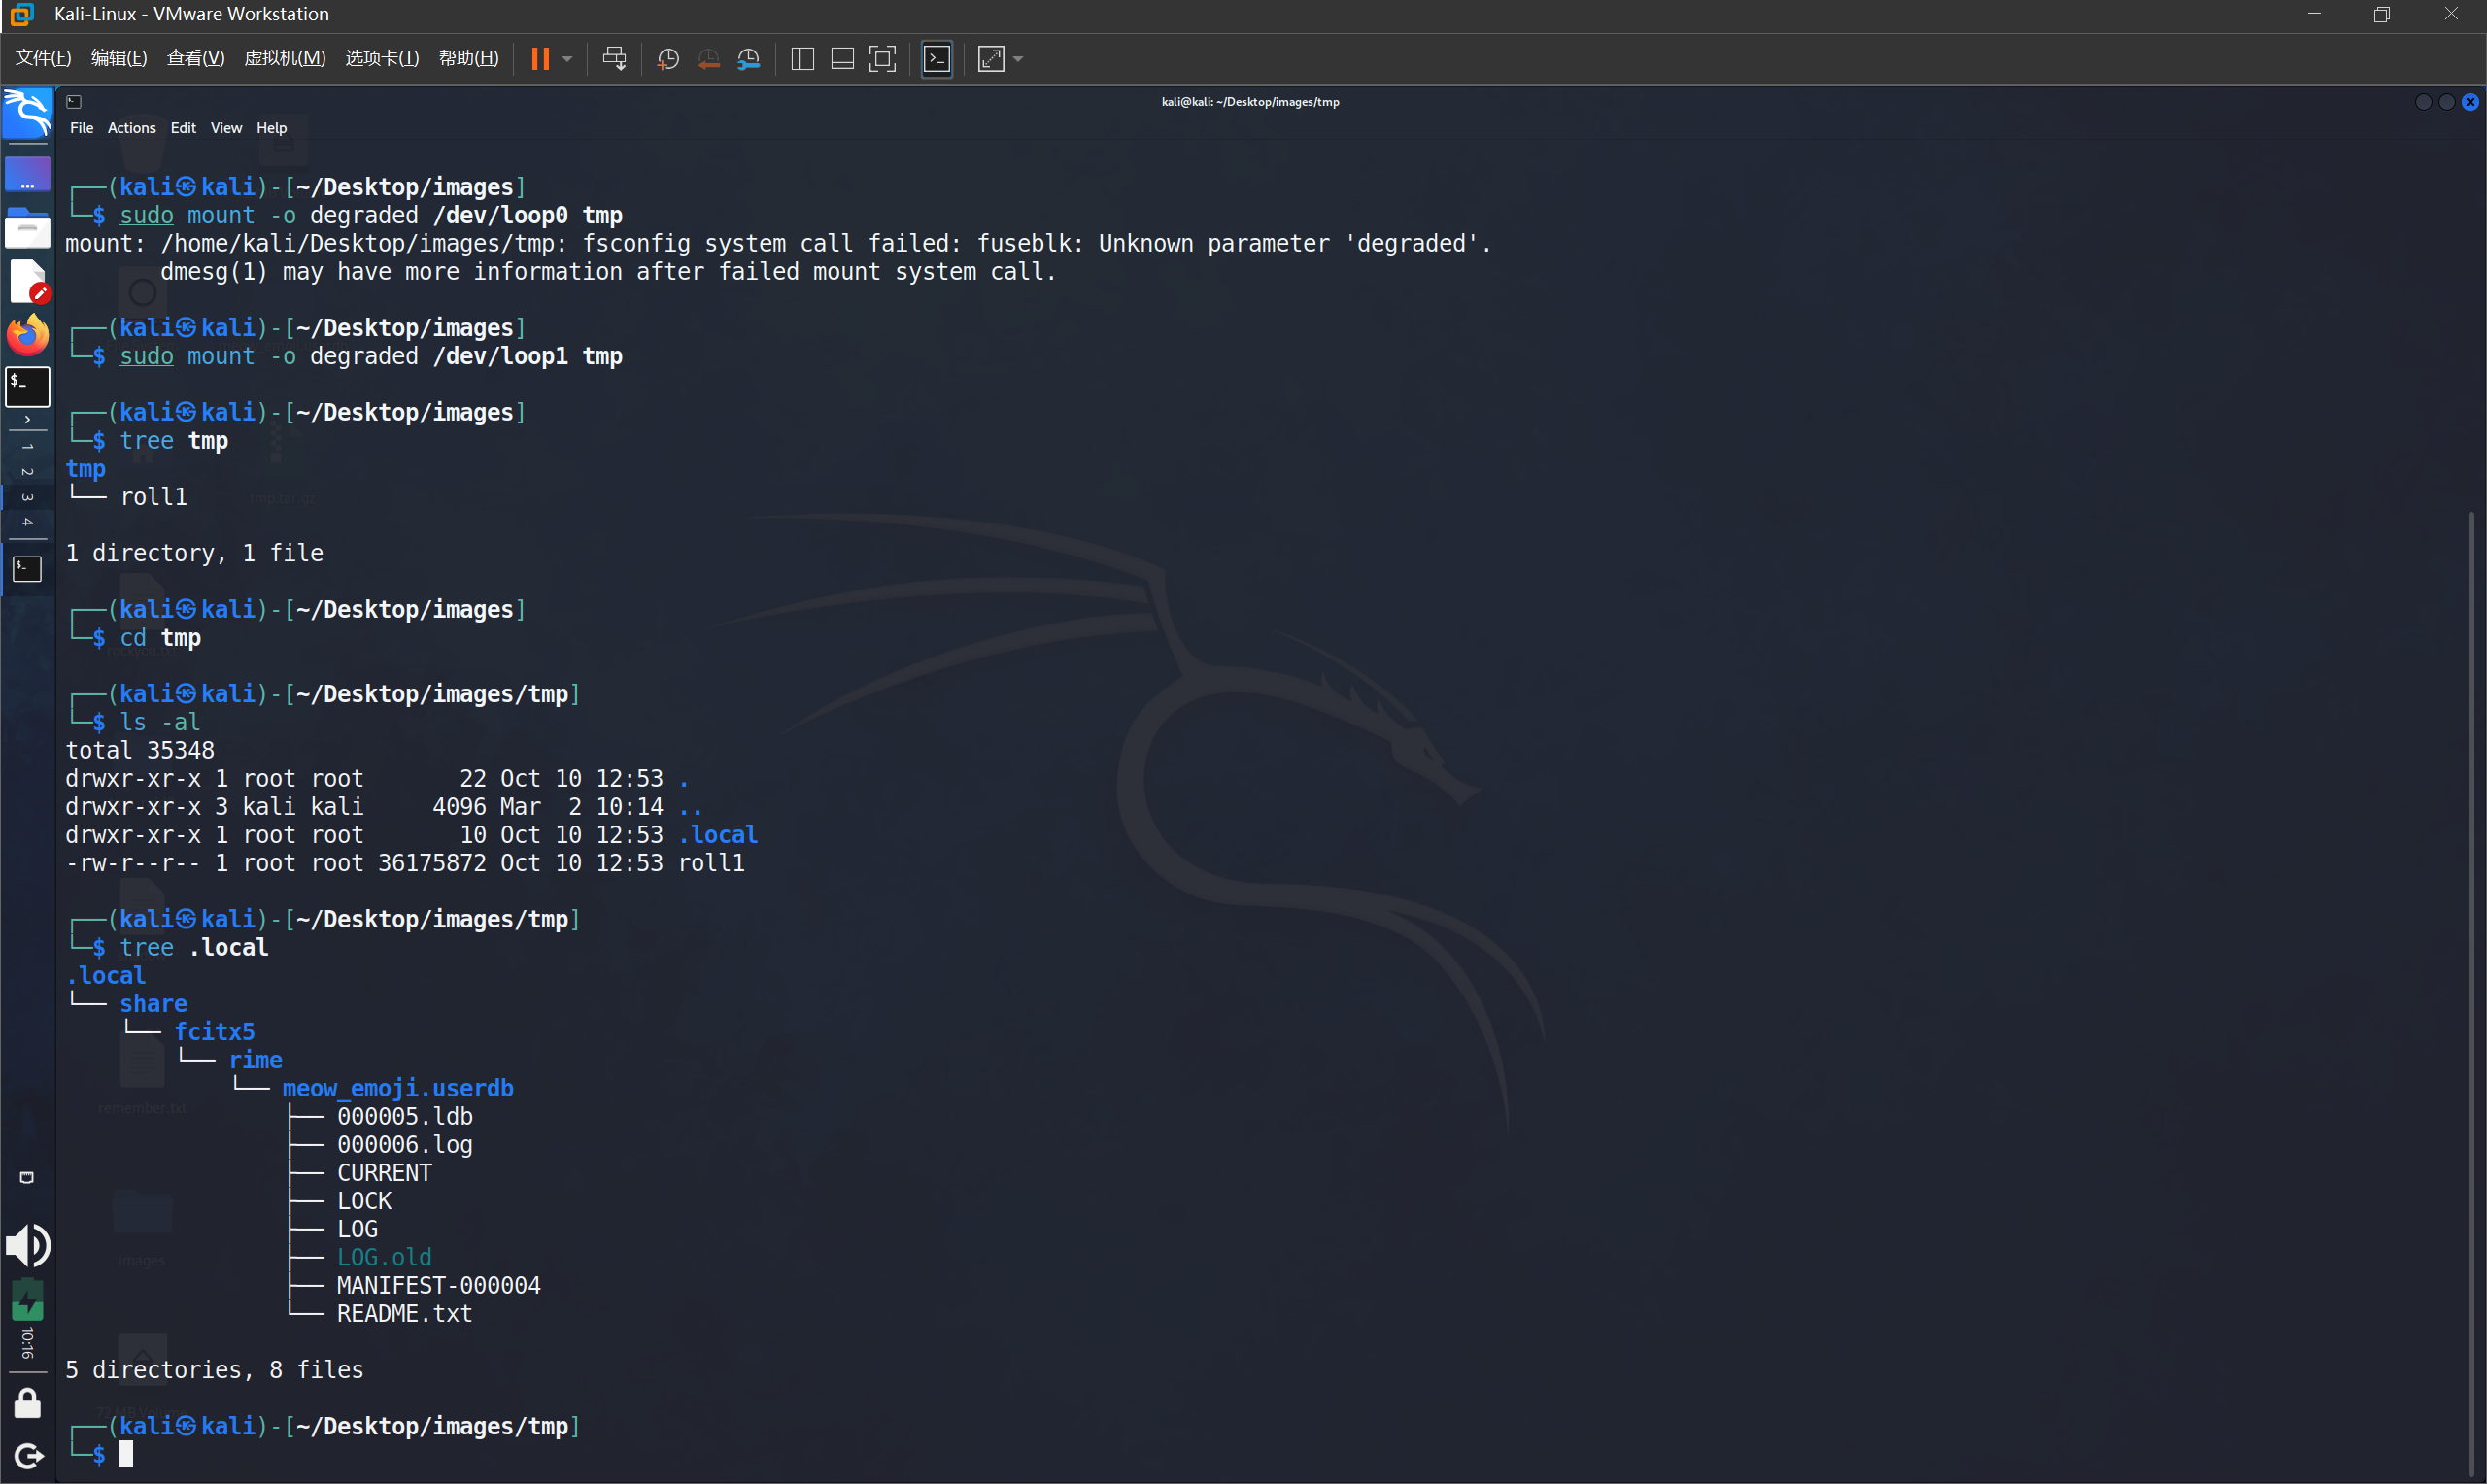This screenshot has width=2487, height=1484.
Task: Click '5 directories, 8 files' summary
Action: coord(214,1370)
